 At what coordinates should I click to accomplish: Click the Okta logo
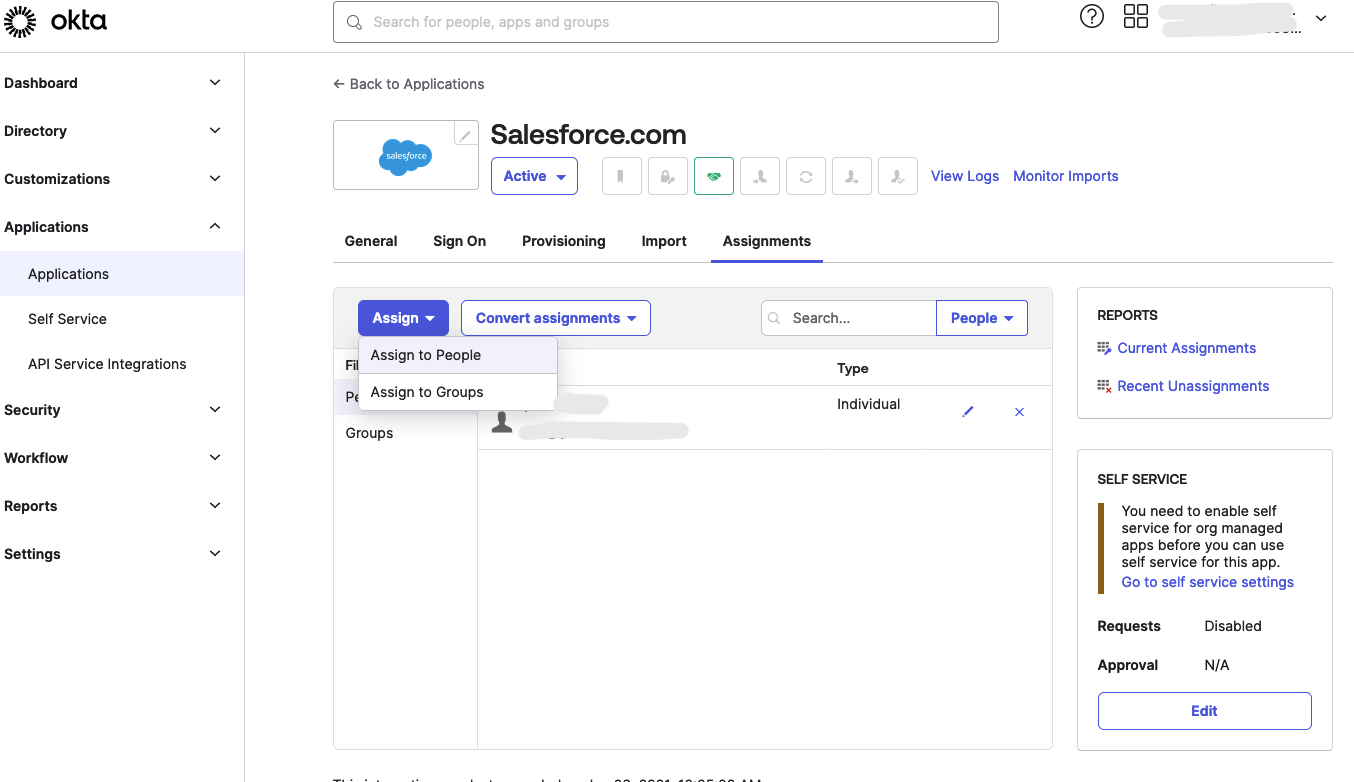coord(55,21)
